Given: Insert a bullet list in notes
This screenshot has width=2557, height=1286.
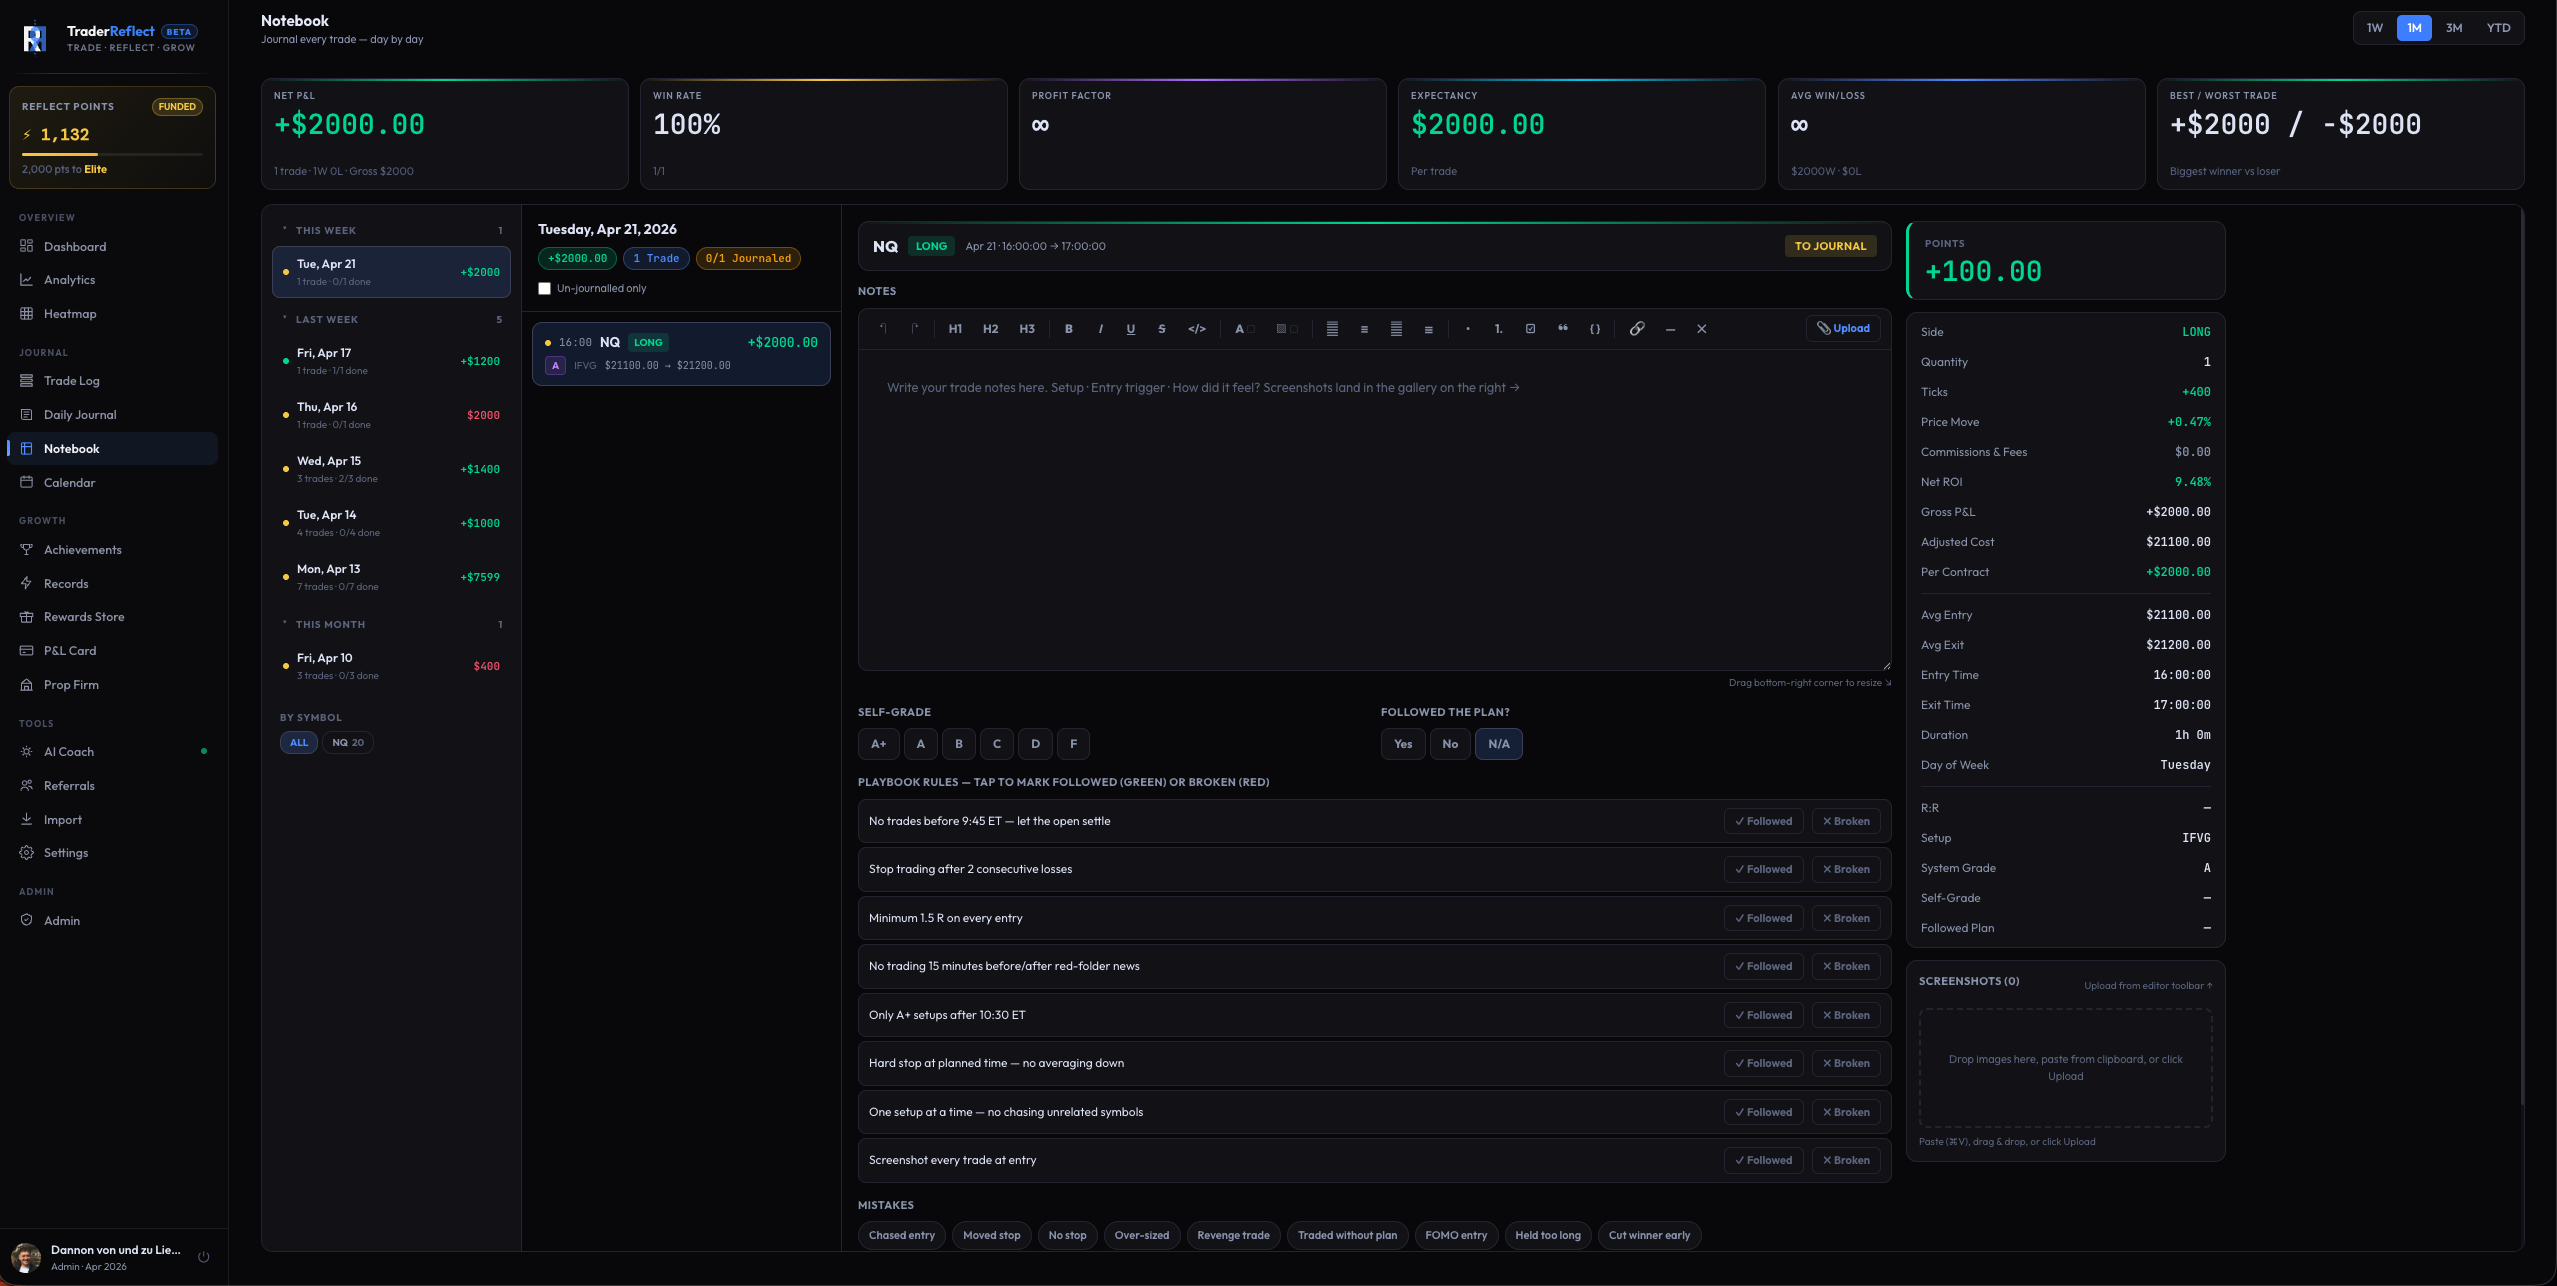Looking at the screenshot, I should 1467,329.
